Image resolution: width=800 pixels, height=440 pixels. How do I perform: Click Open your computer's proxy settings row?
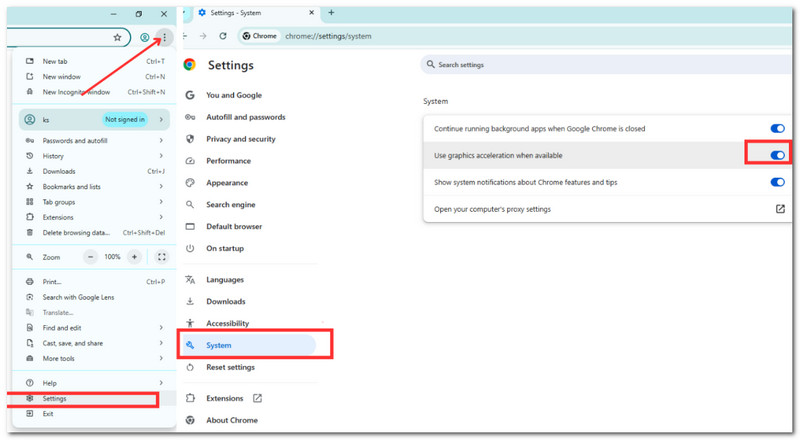pyautogui.click(x=607, y=209)
